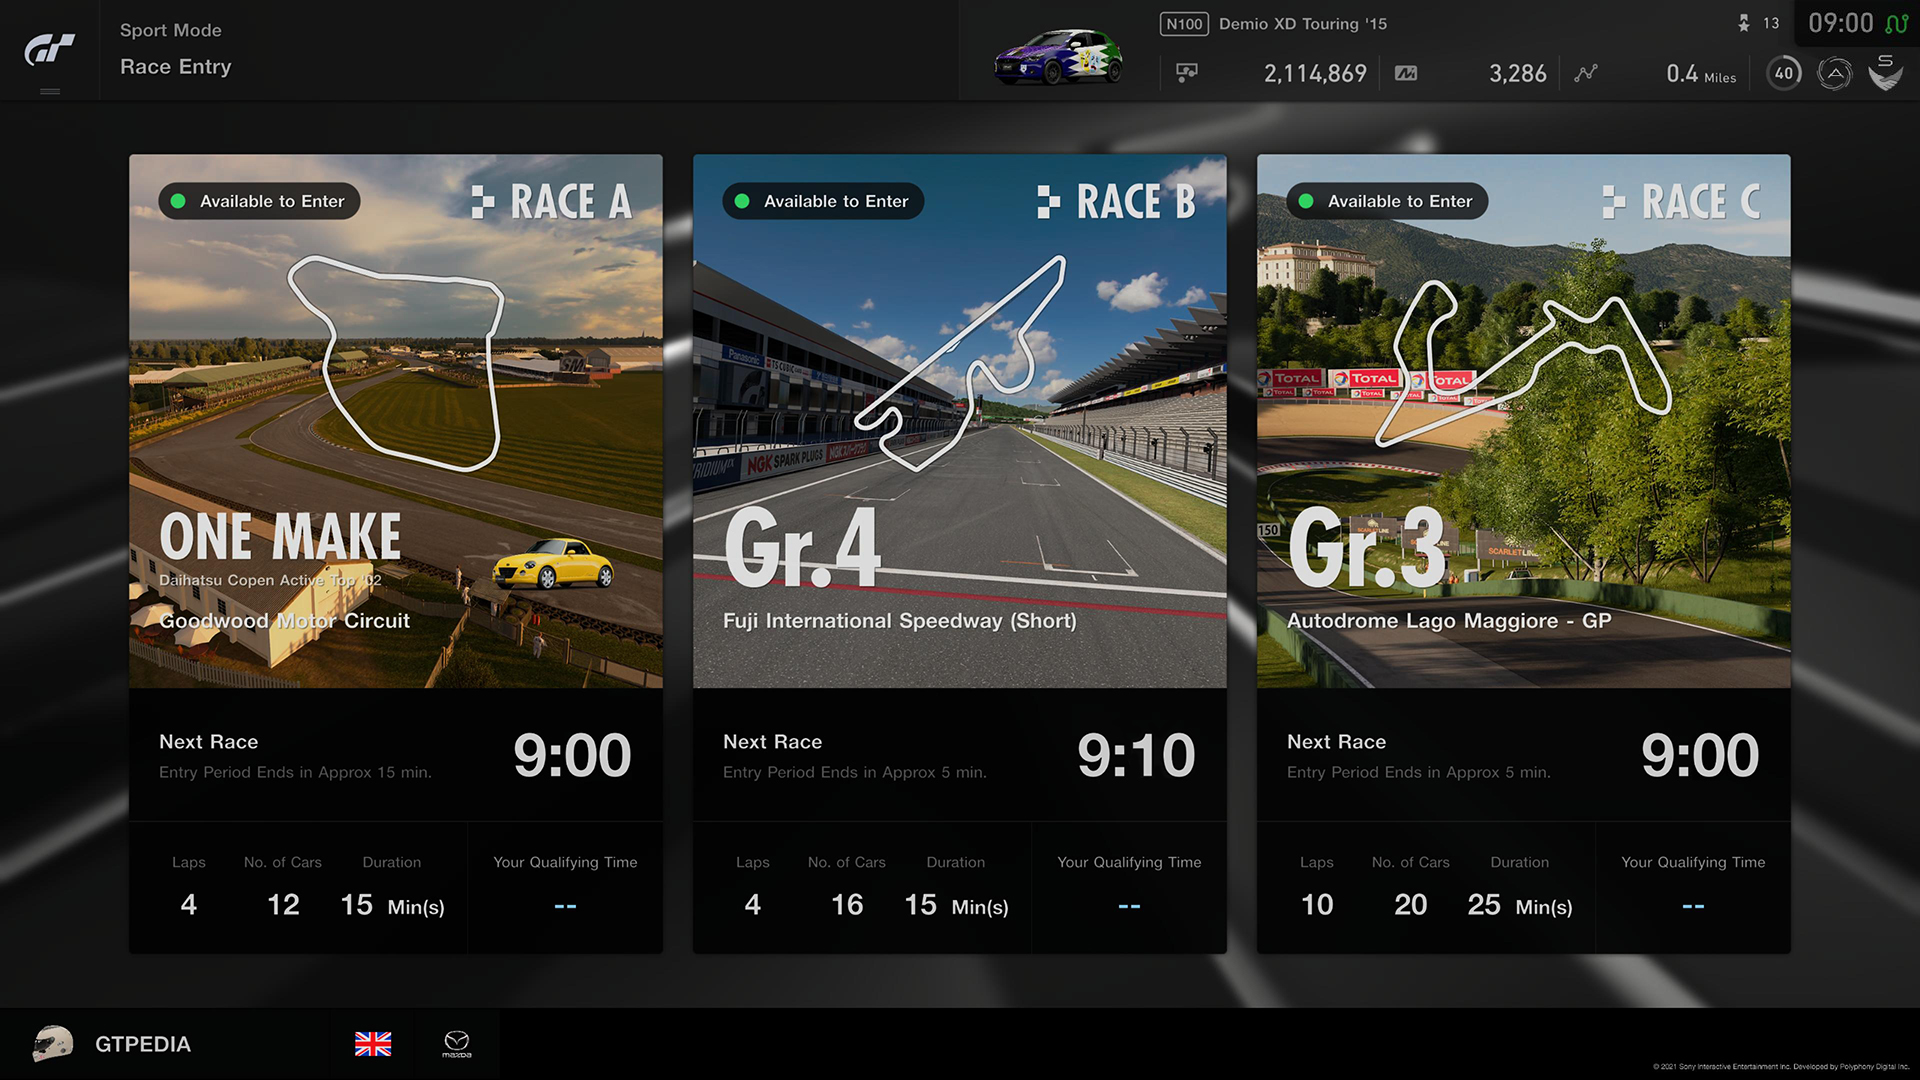Click Goodwood Motor Circuit track map
This screenshot has width=1920, height=1080.
click(397, 363)
